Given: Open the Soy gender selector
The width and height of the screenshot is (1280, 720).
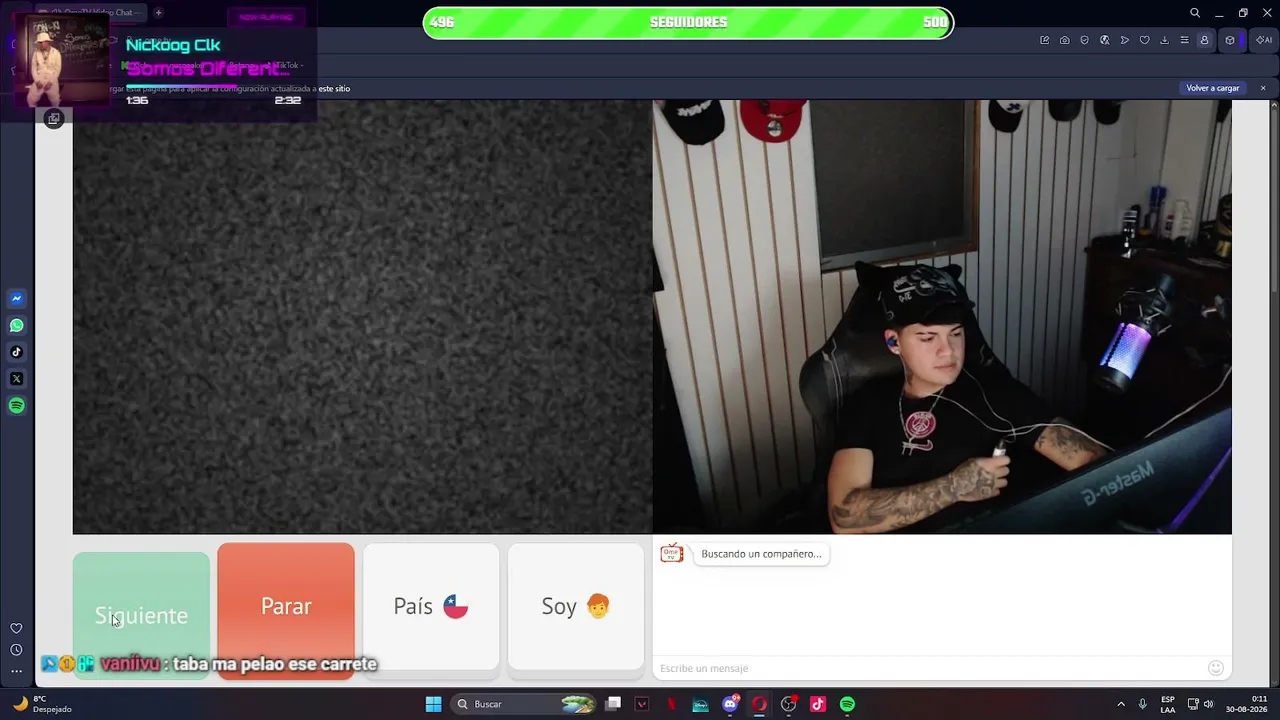Looking at the screenshot, I should 576,606.
